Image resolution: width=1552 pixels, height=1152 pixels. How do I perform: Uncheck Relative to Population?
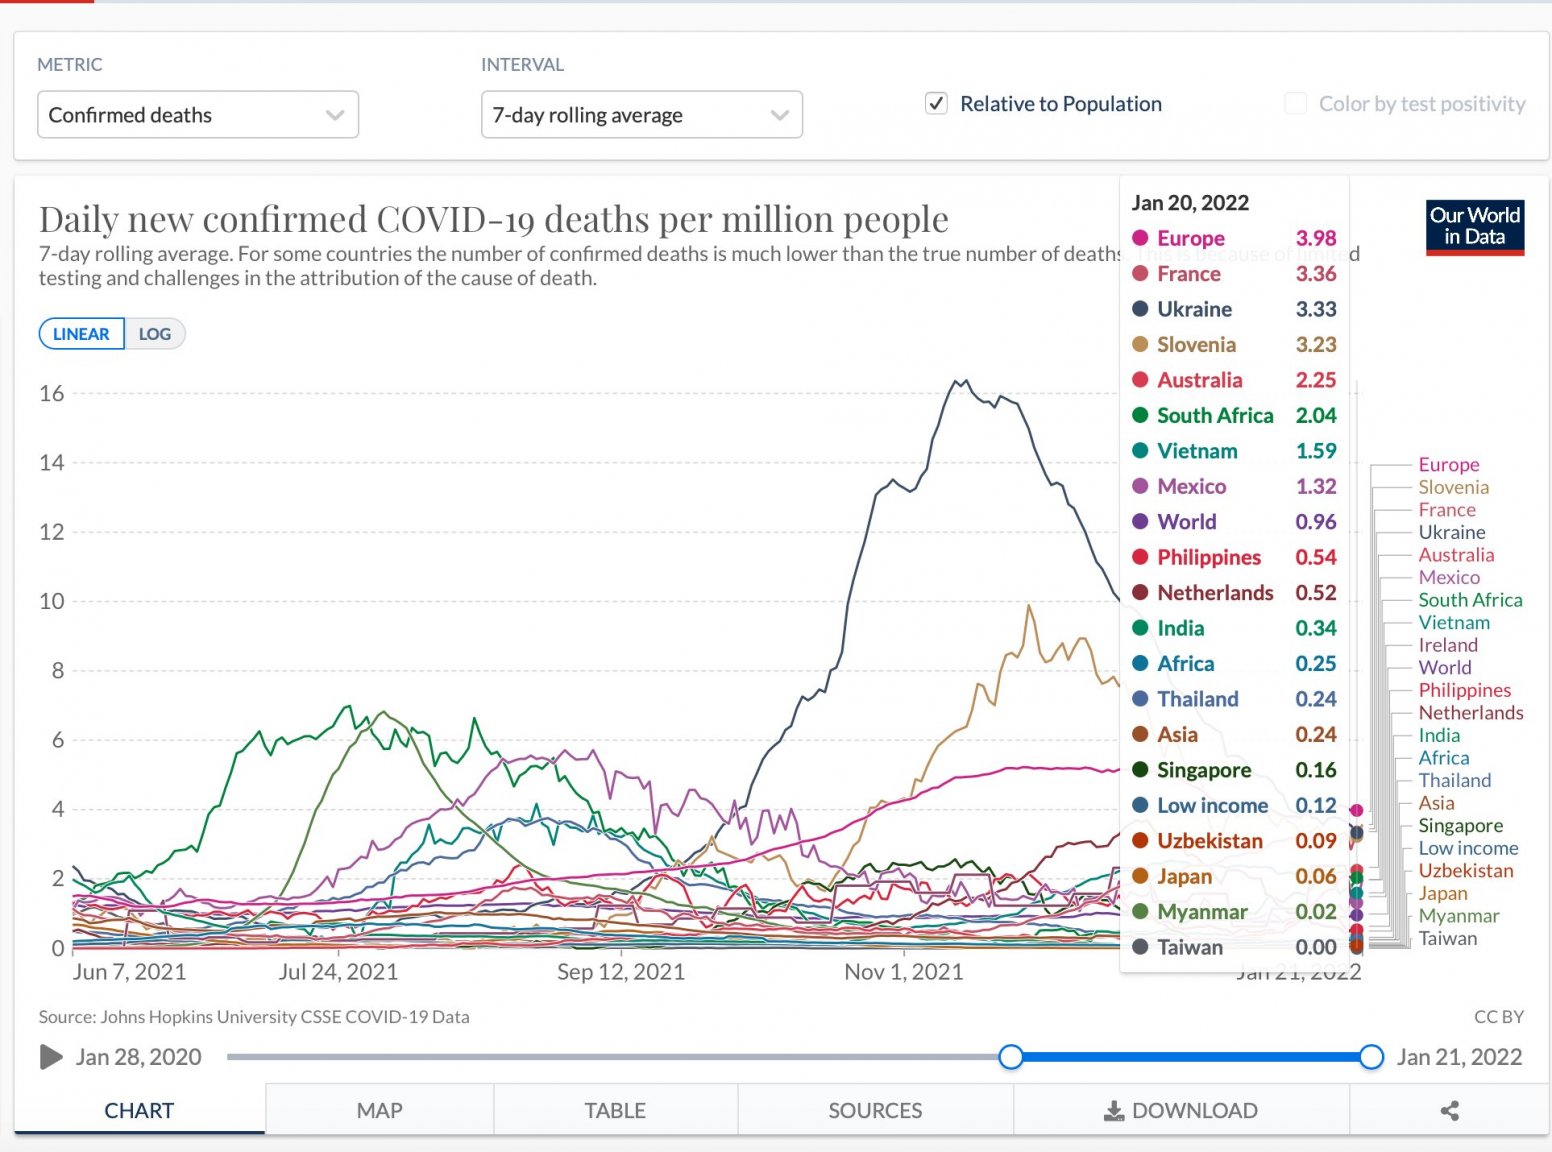936,103
